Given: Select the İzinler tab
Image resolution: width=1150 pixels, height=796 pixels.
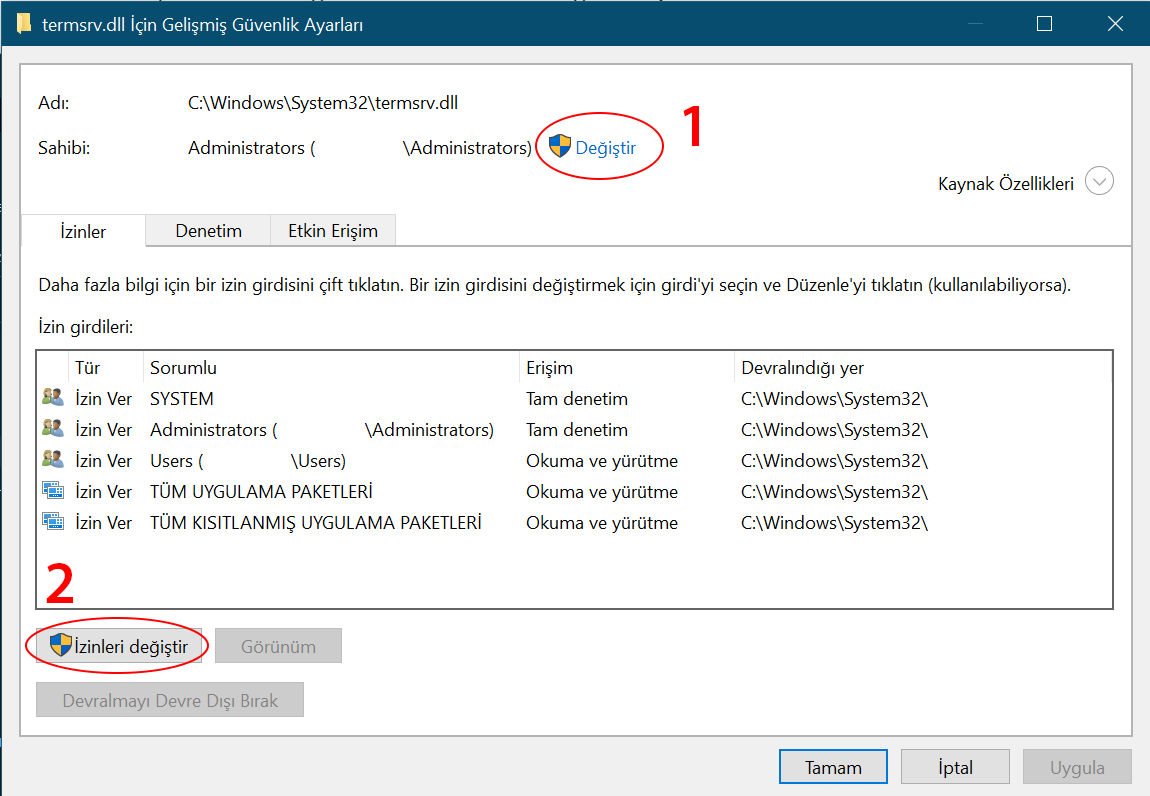Looking at the screenshot, I should click(x=83, y=230).
